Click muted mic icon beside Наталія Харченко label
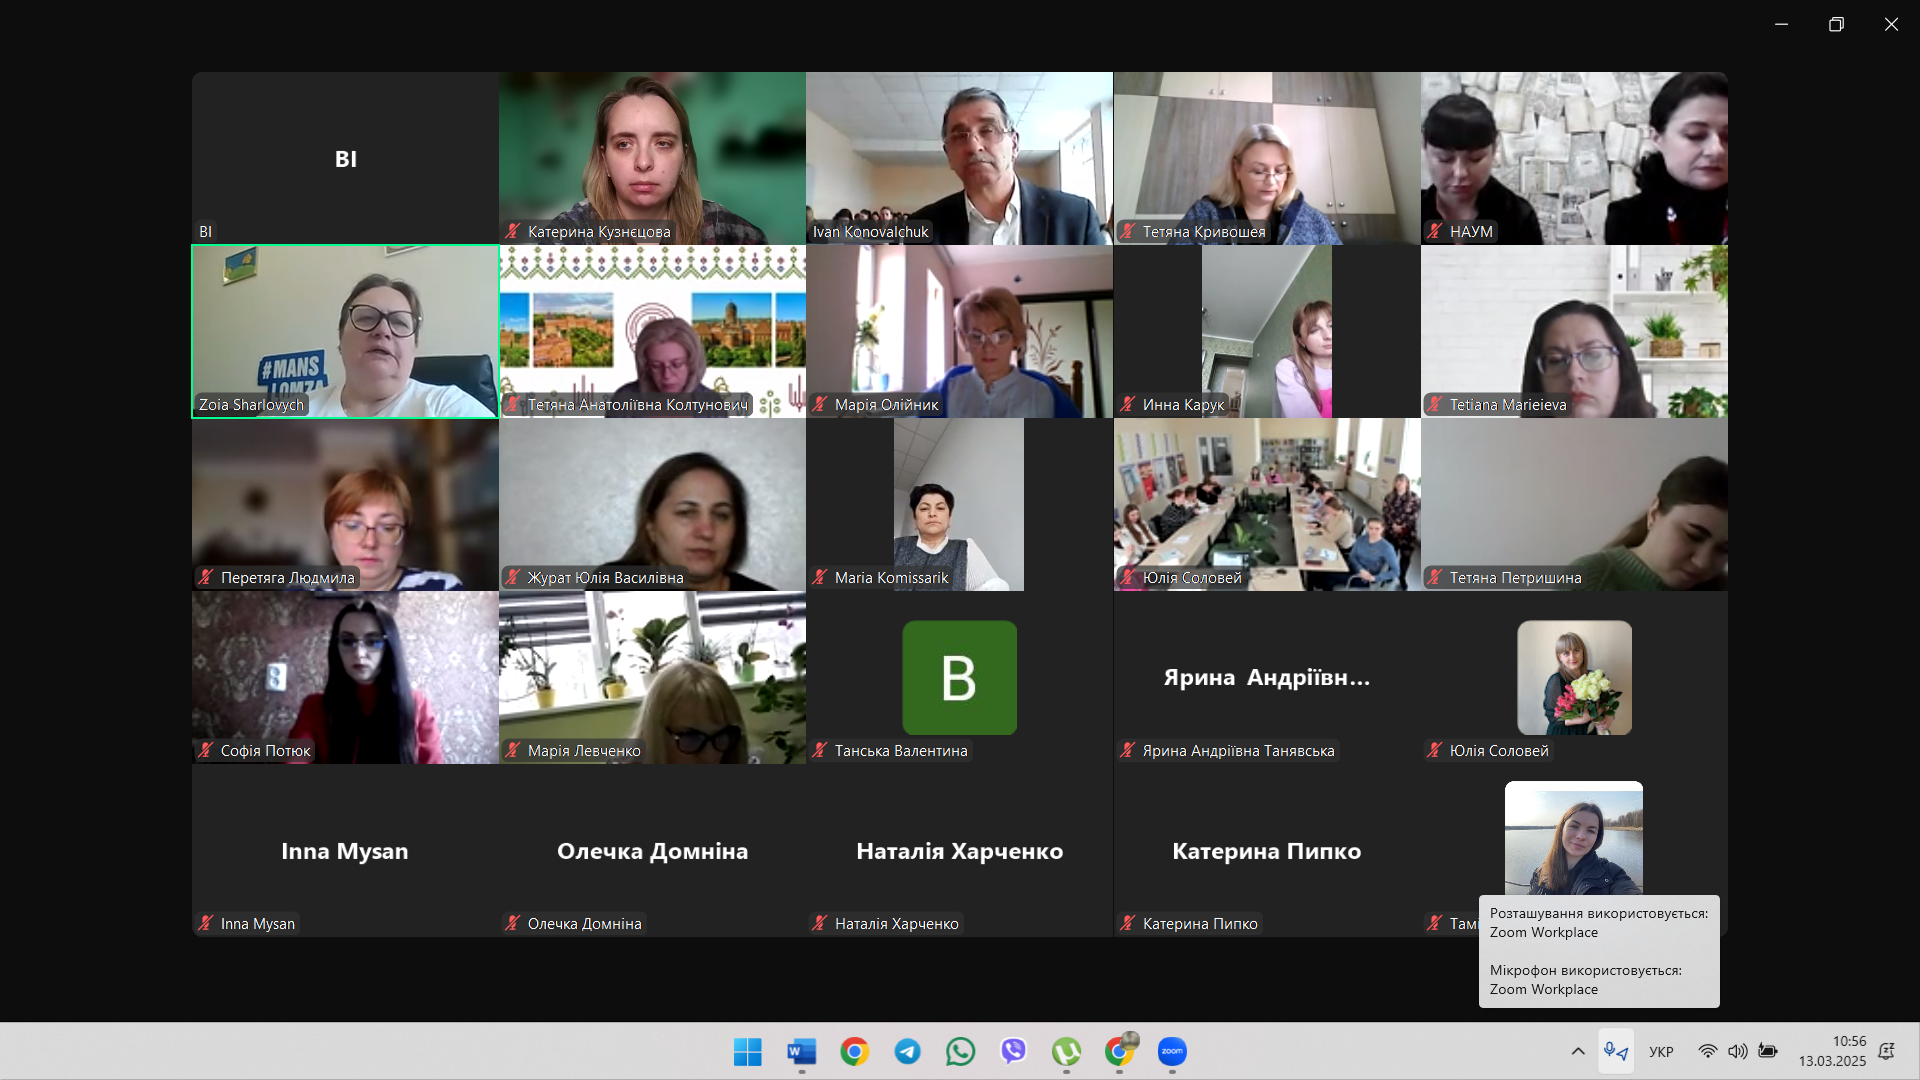The width and height of the screenshot is (1920, 1080). 820,924
